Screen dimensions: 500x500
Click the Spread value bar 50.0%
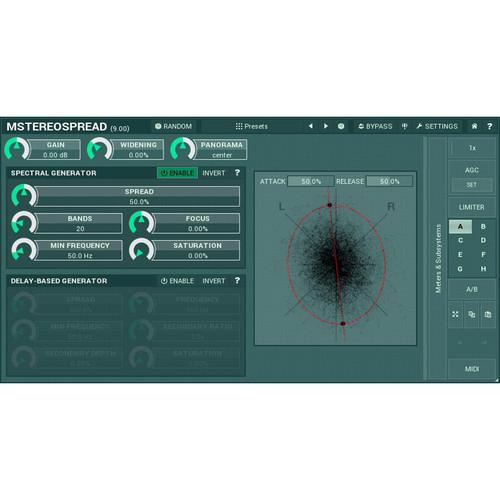click(139, 202)
